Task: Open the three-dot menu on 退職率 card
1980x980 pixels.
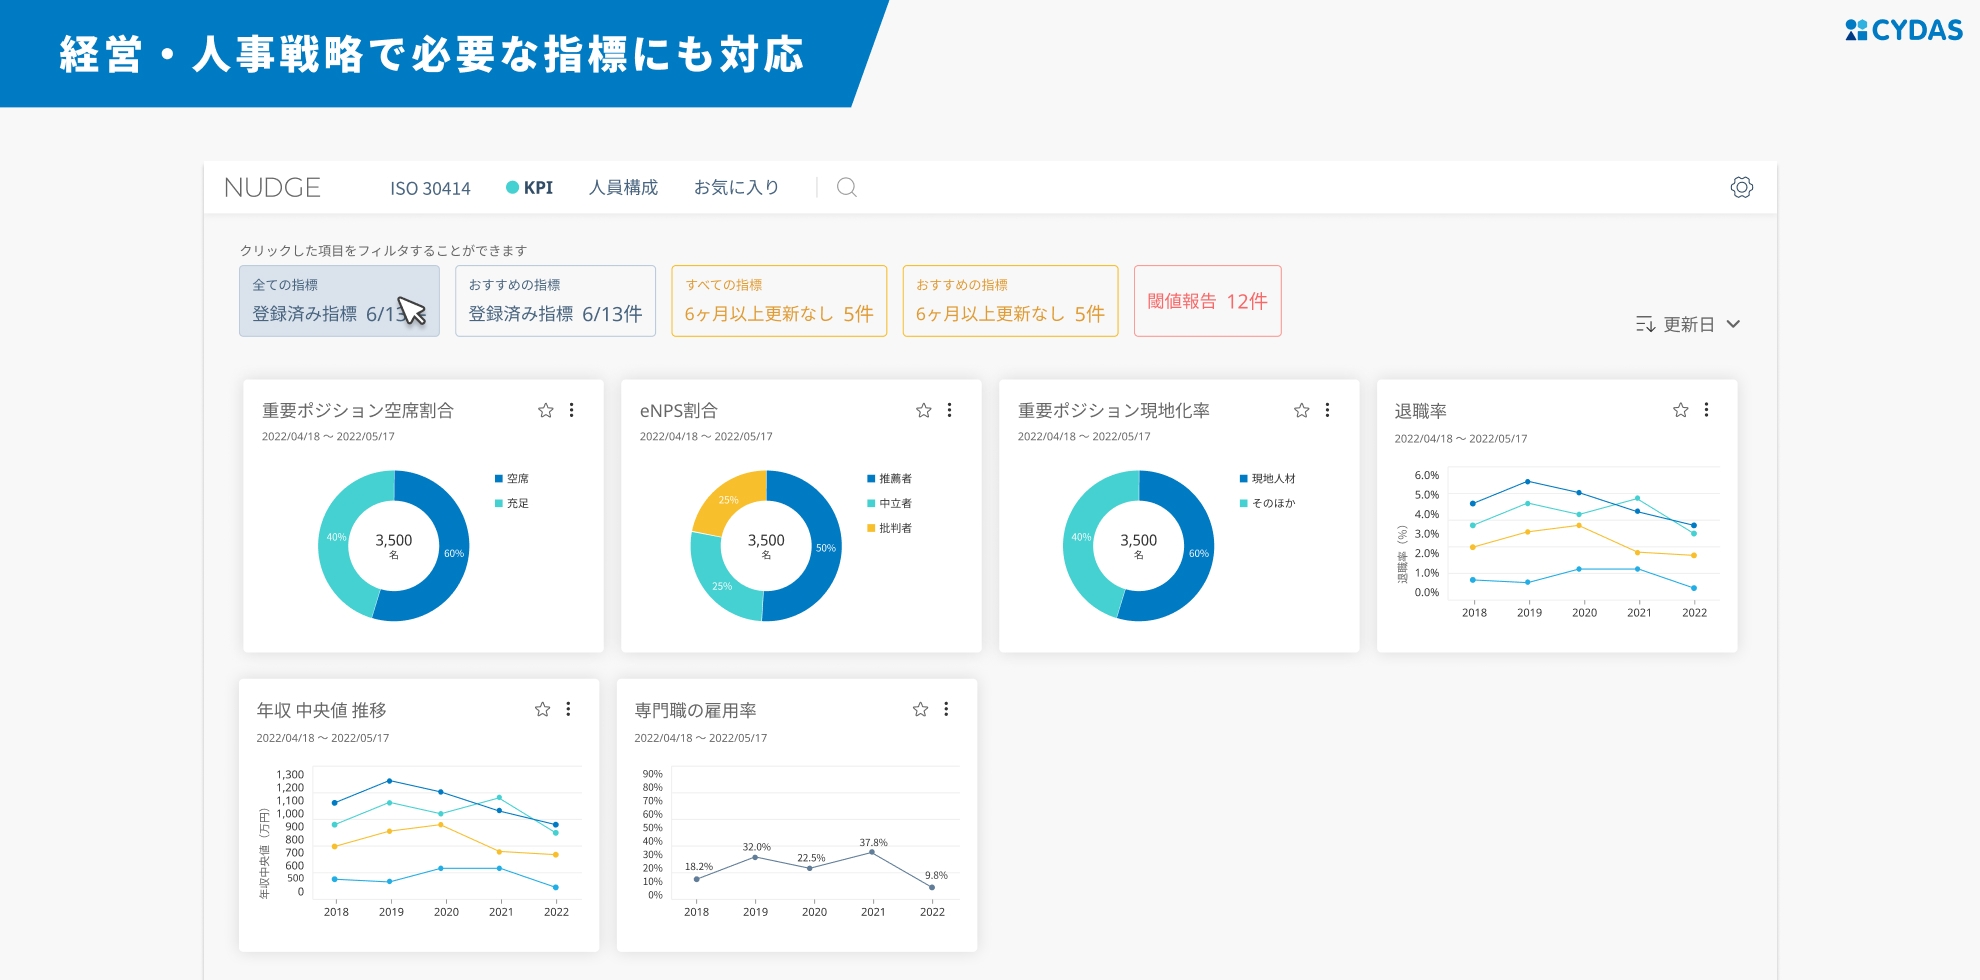Action: coord(1706,410)
